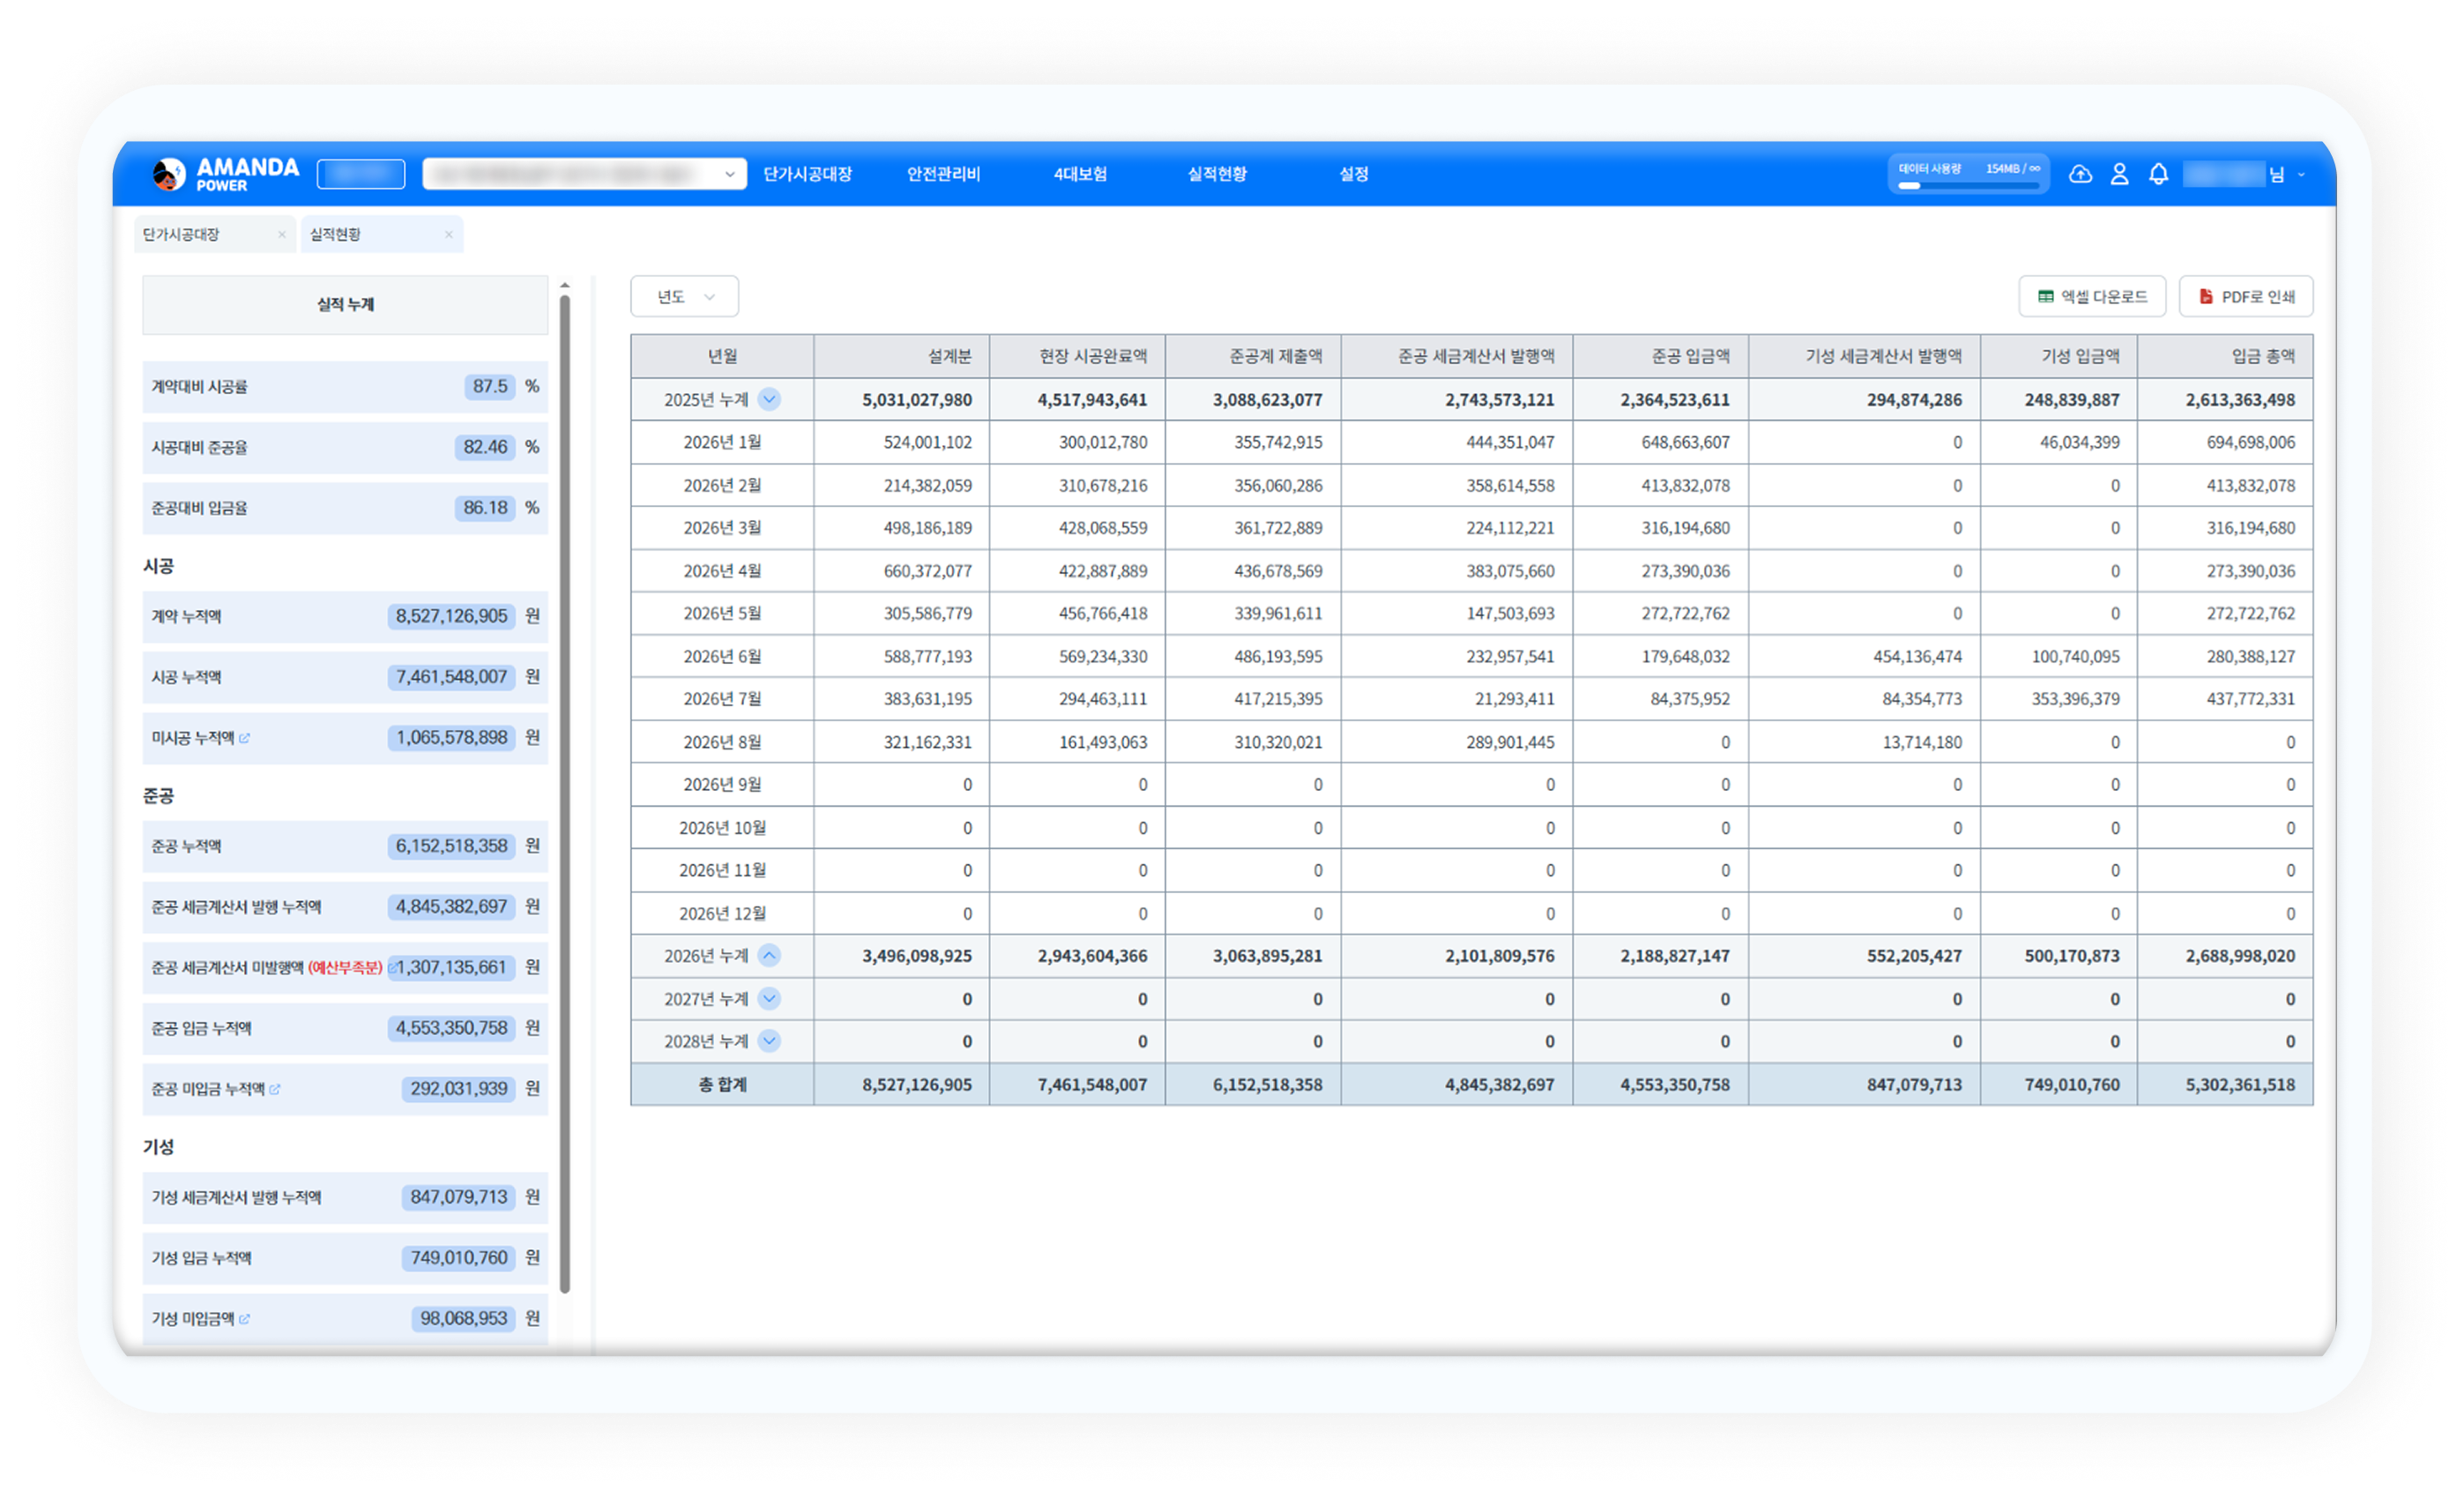Open the project selector dropdown
Image resolution: width=2464 pixels, height=1498 pixels.
click(x=584, y=174)
